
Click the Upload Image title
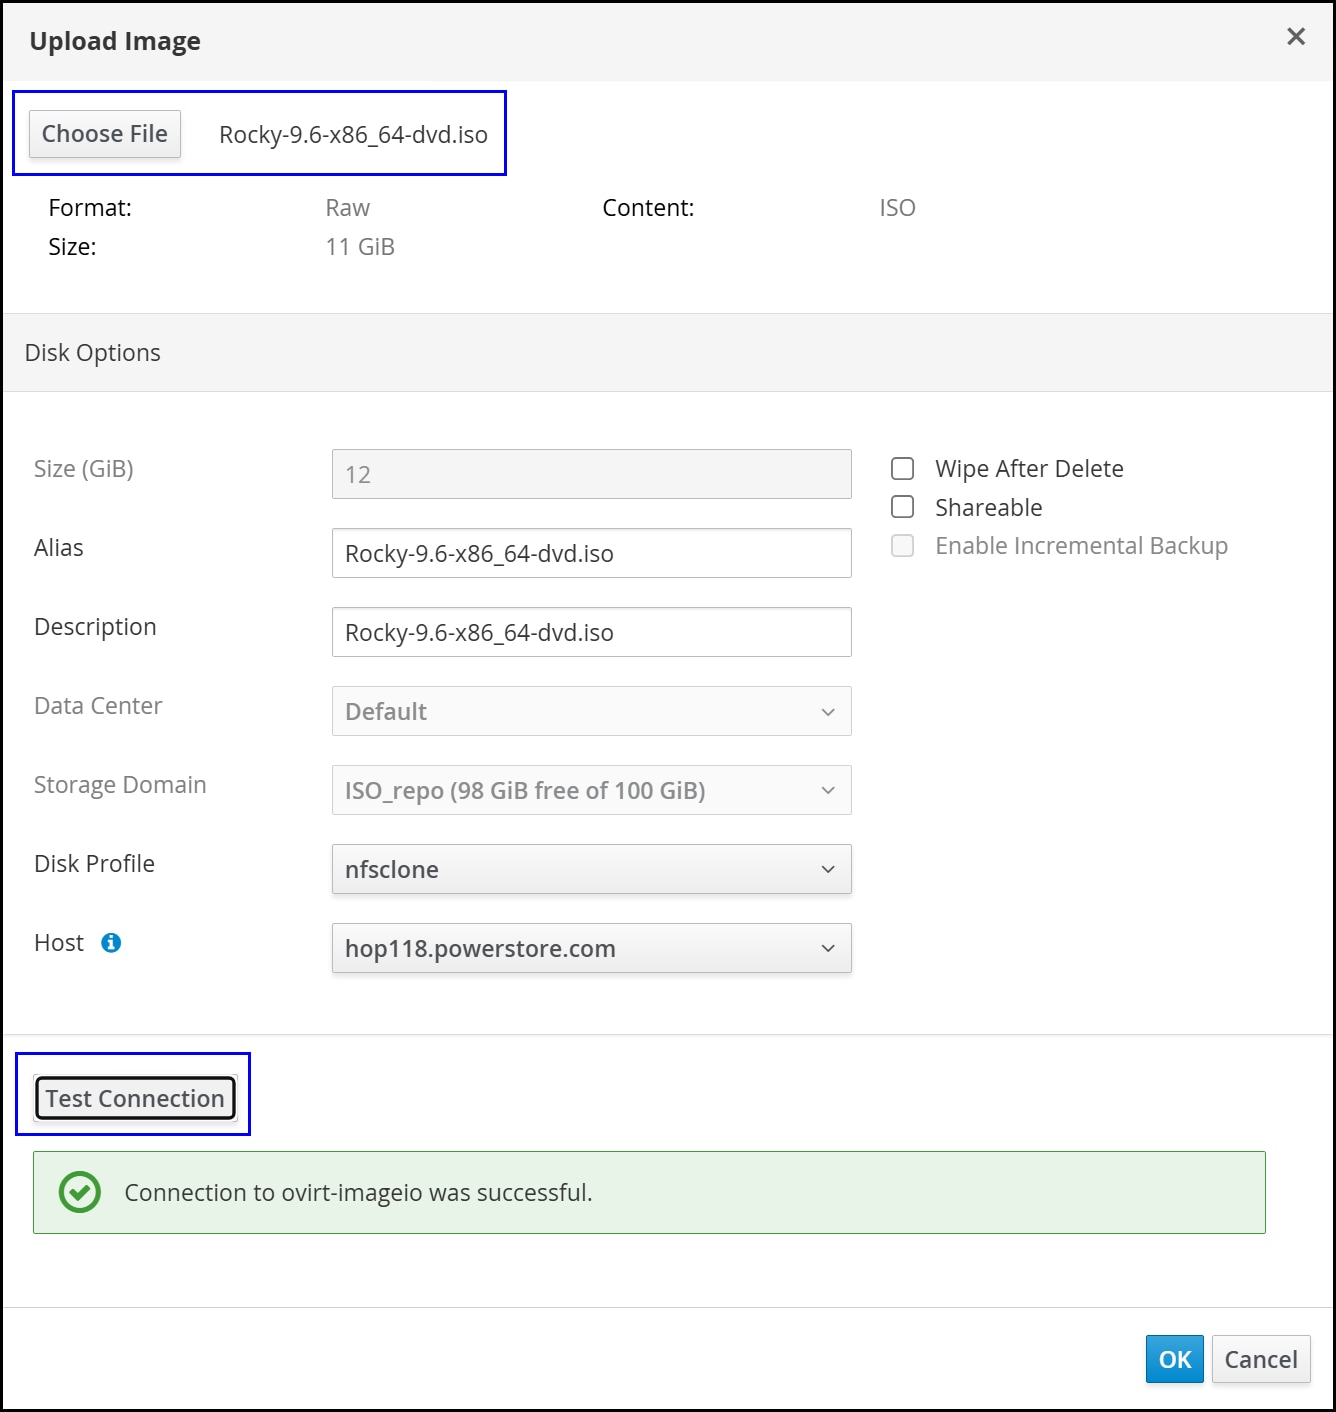point(115,41)
